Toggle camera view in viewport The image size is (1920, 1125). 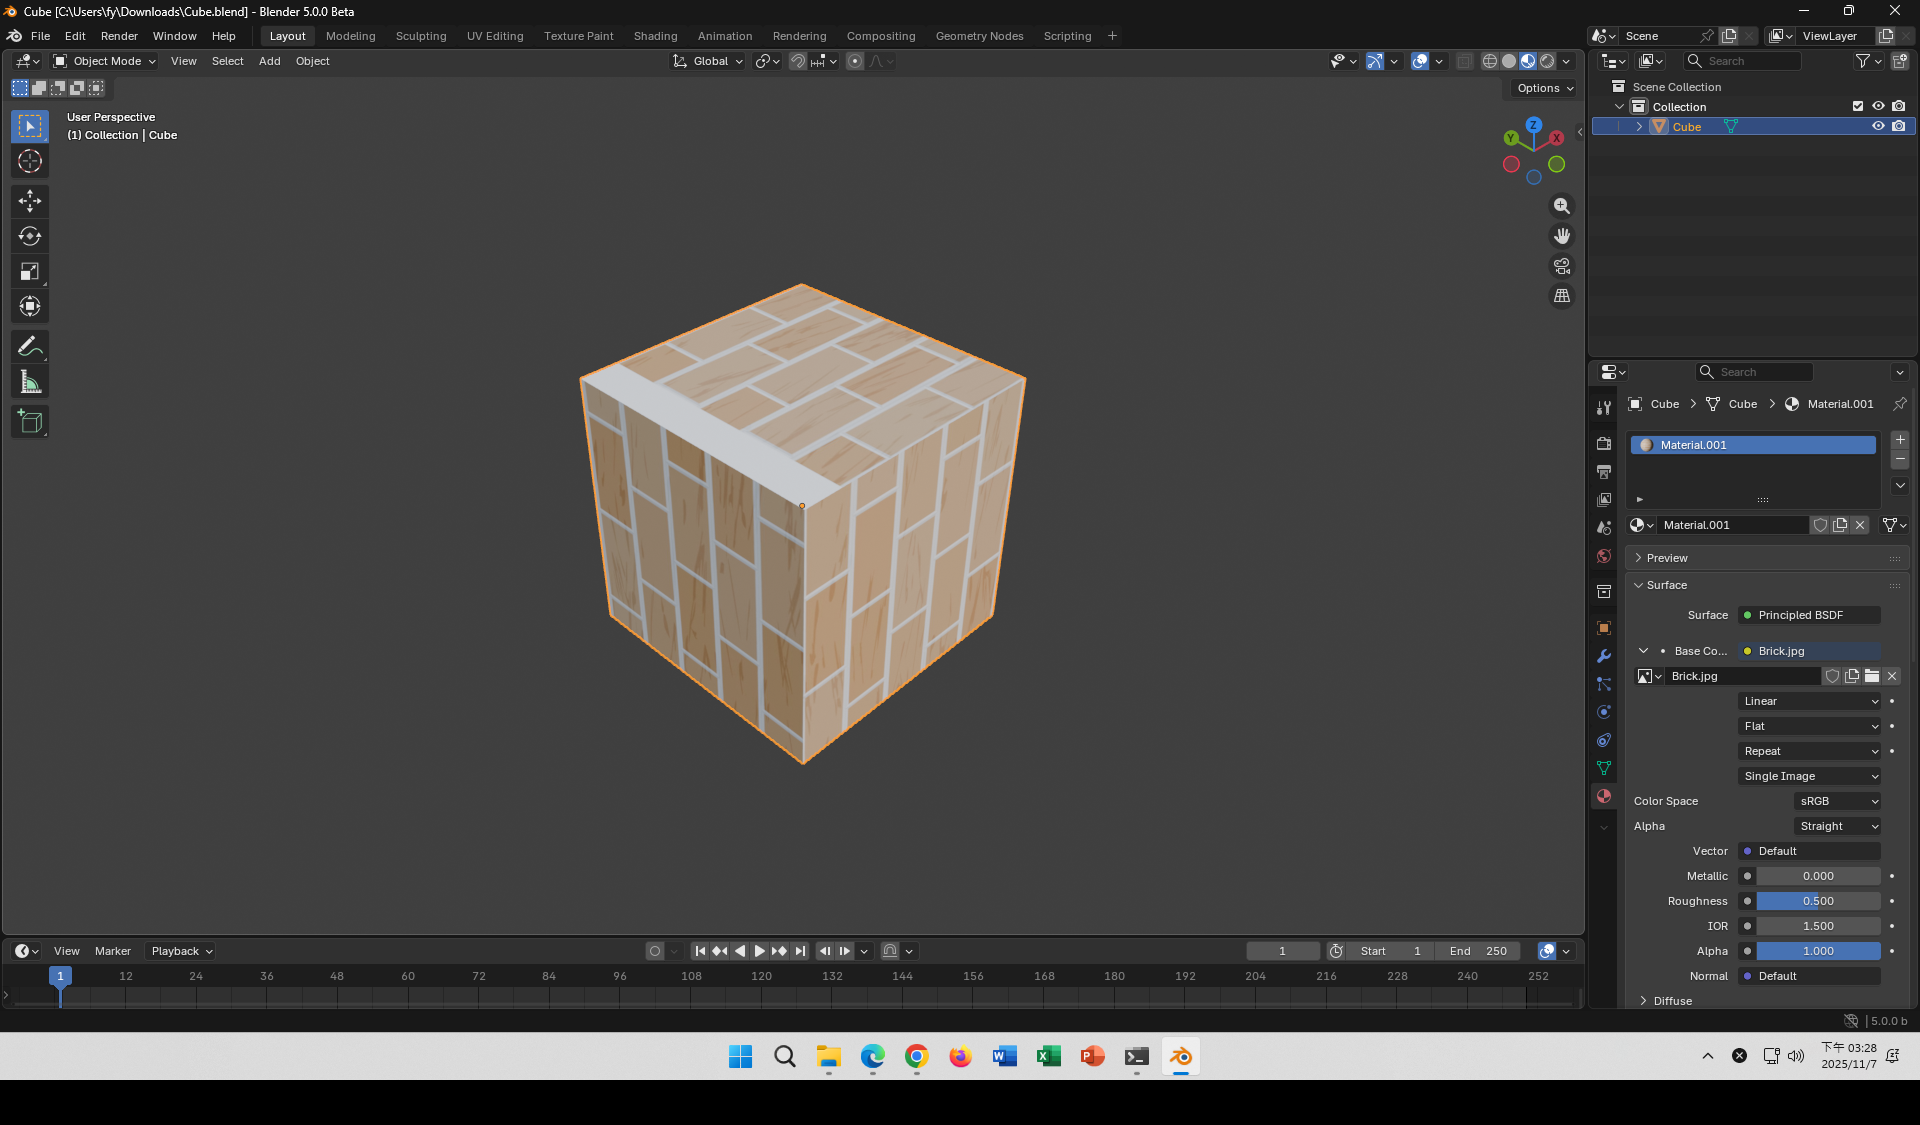tap(1561, 266)
